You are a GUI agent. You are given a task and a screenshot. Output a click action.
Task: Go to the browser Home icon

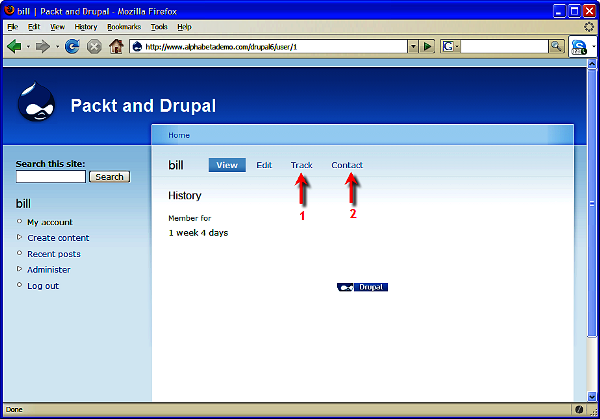(116, 47)
